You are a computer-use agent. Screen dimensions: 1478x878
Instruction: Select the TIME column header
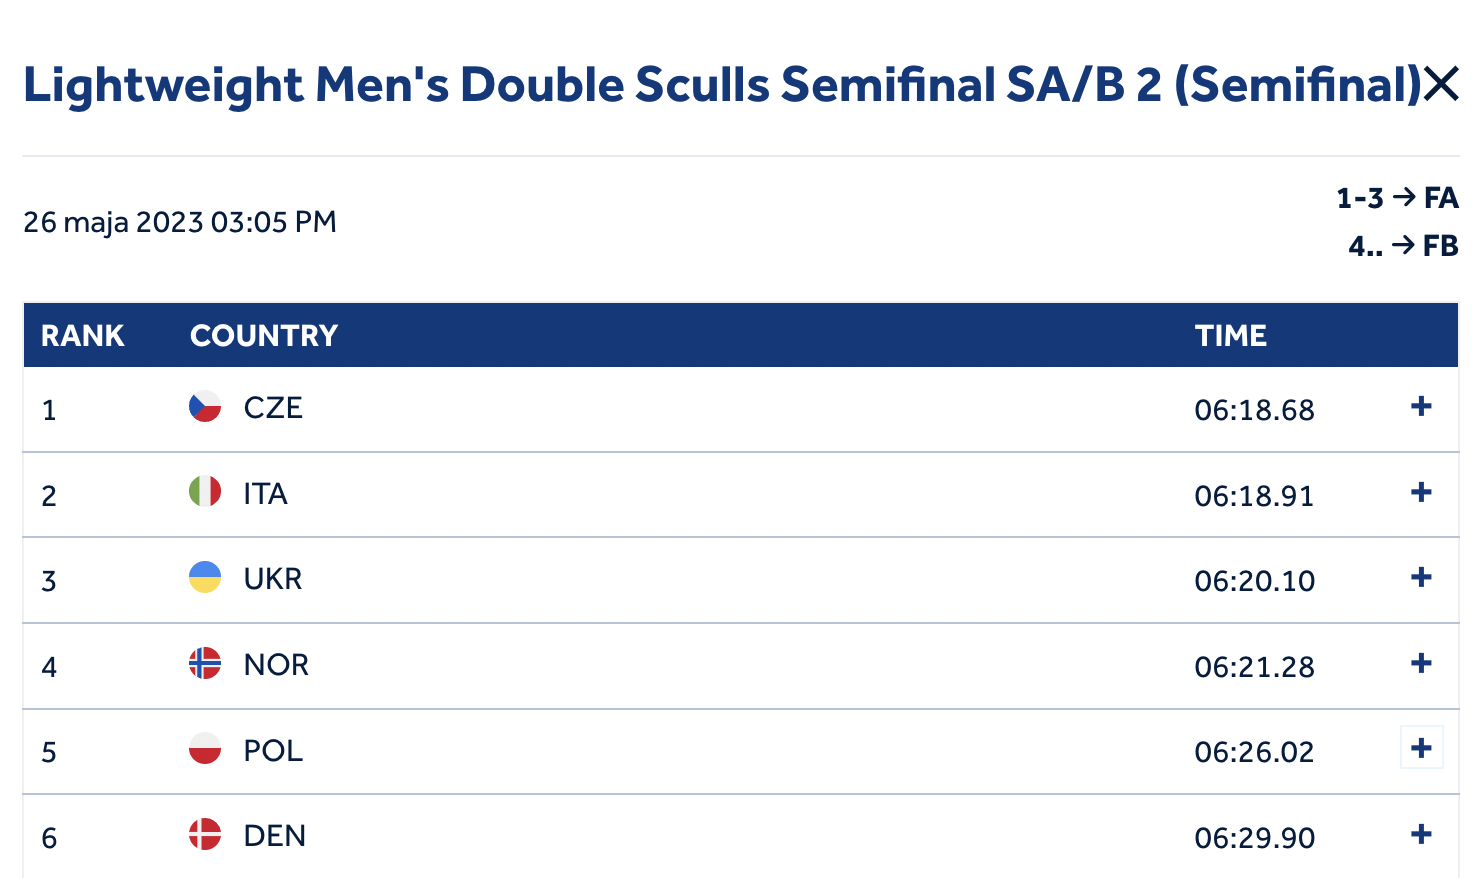1231,335
